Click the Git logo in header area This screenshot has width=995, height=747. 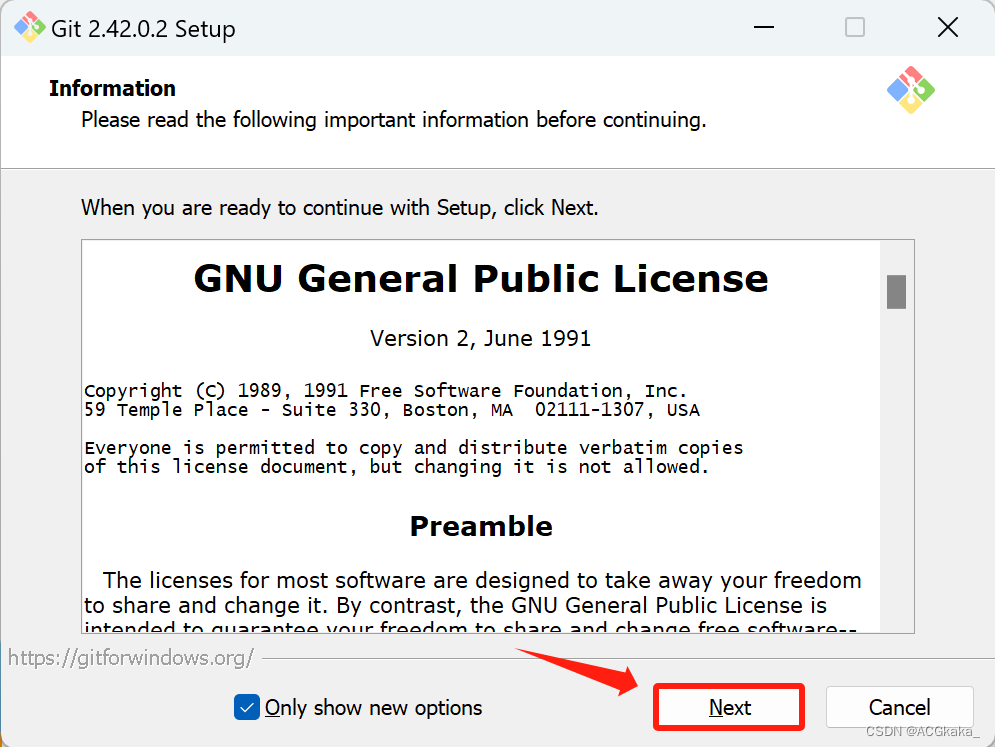911,90
